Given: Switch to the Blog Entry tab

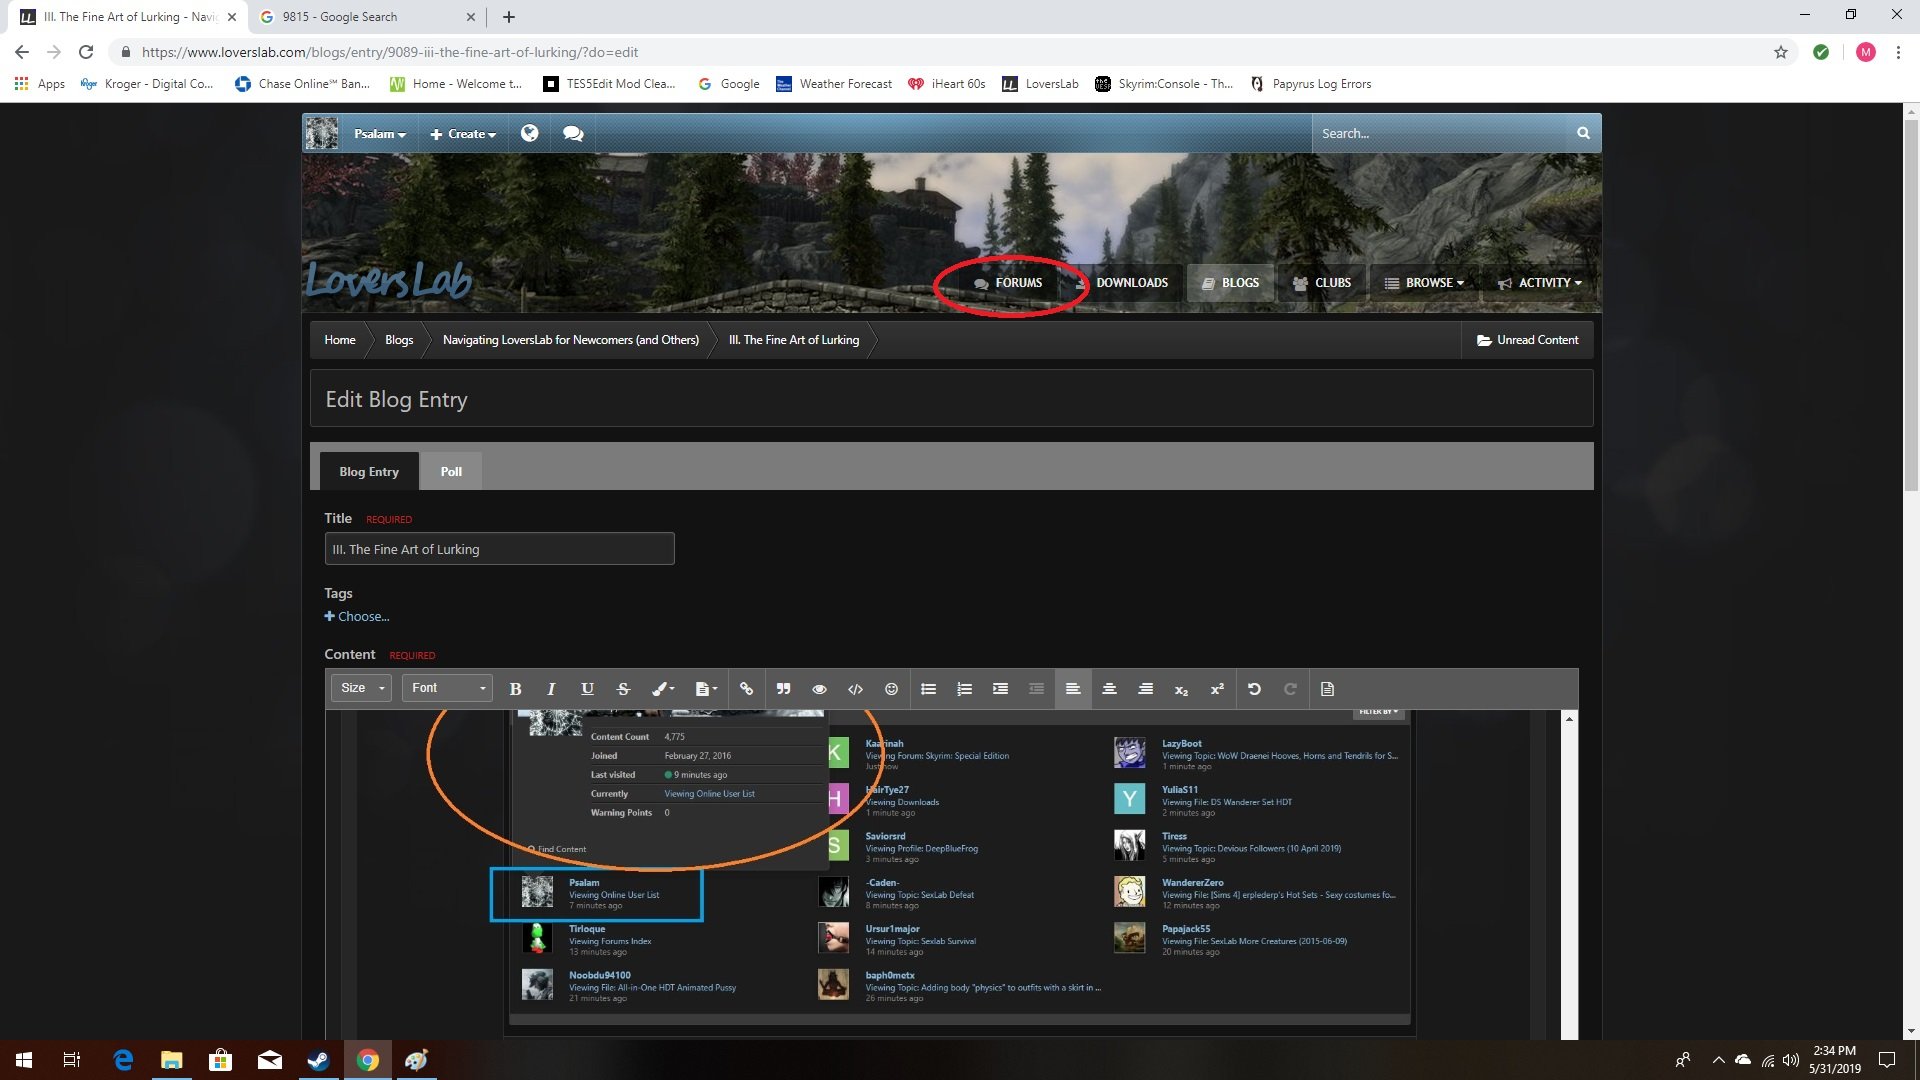Looking at the screenshot, I should (369, 471).
